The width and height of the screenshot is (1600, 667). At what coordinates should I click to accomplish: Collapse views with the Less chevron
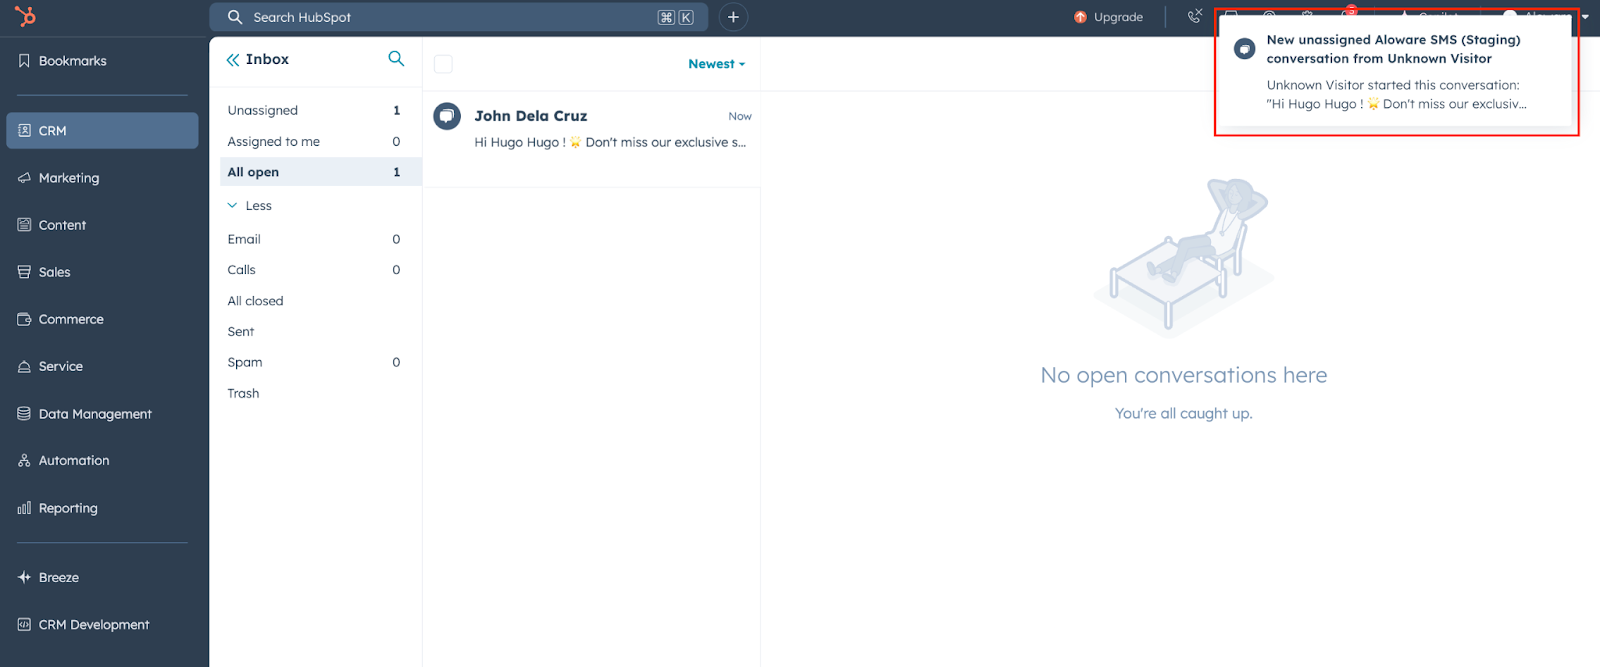click(232, 205)
